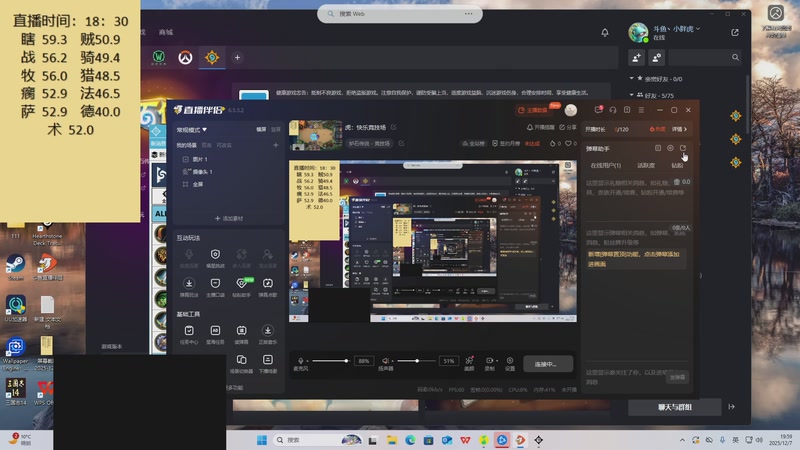Click the 录制 record icon

pyautogui.click(x=489, y=361)
